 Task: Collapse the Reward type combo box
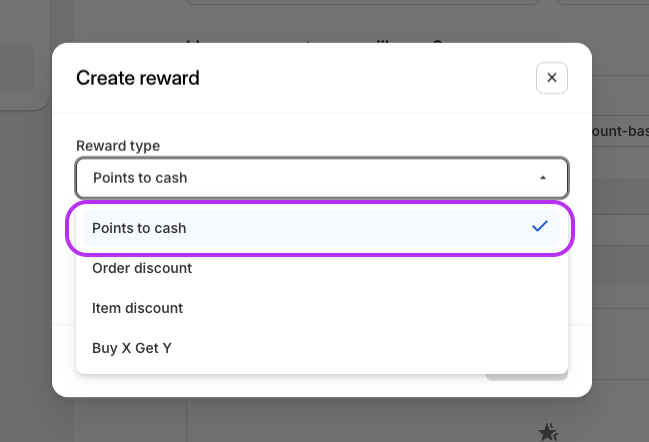pos(321,178)
